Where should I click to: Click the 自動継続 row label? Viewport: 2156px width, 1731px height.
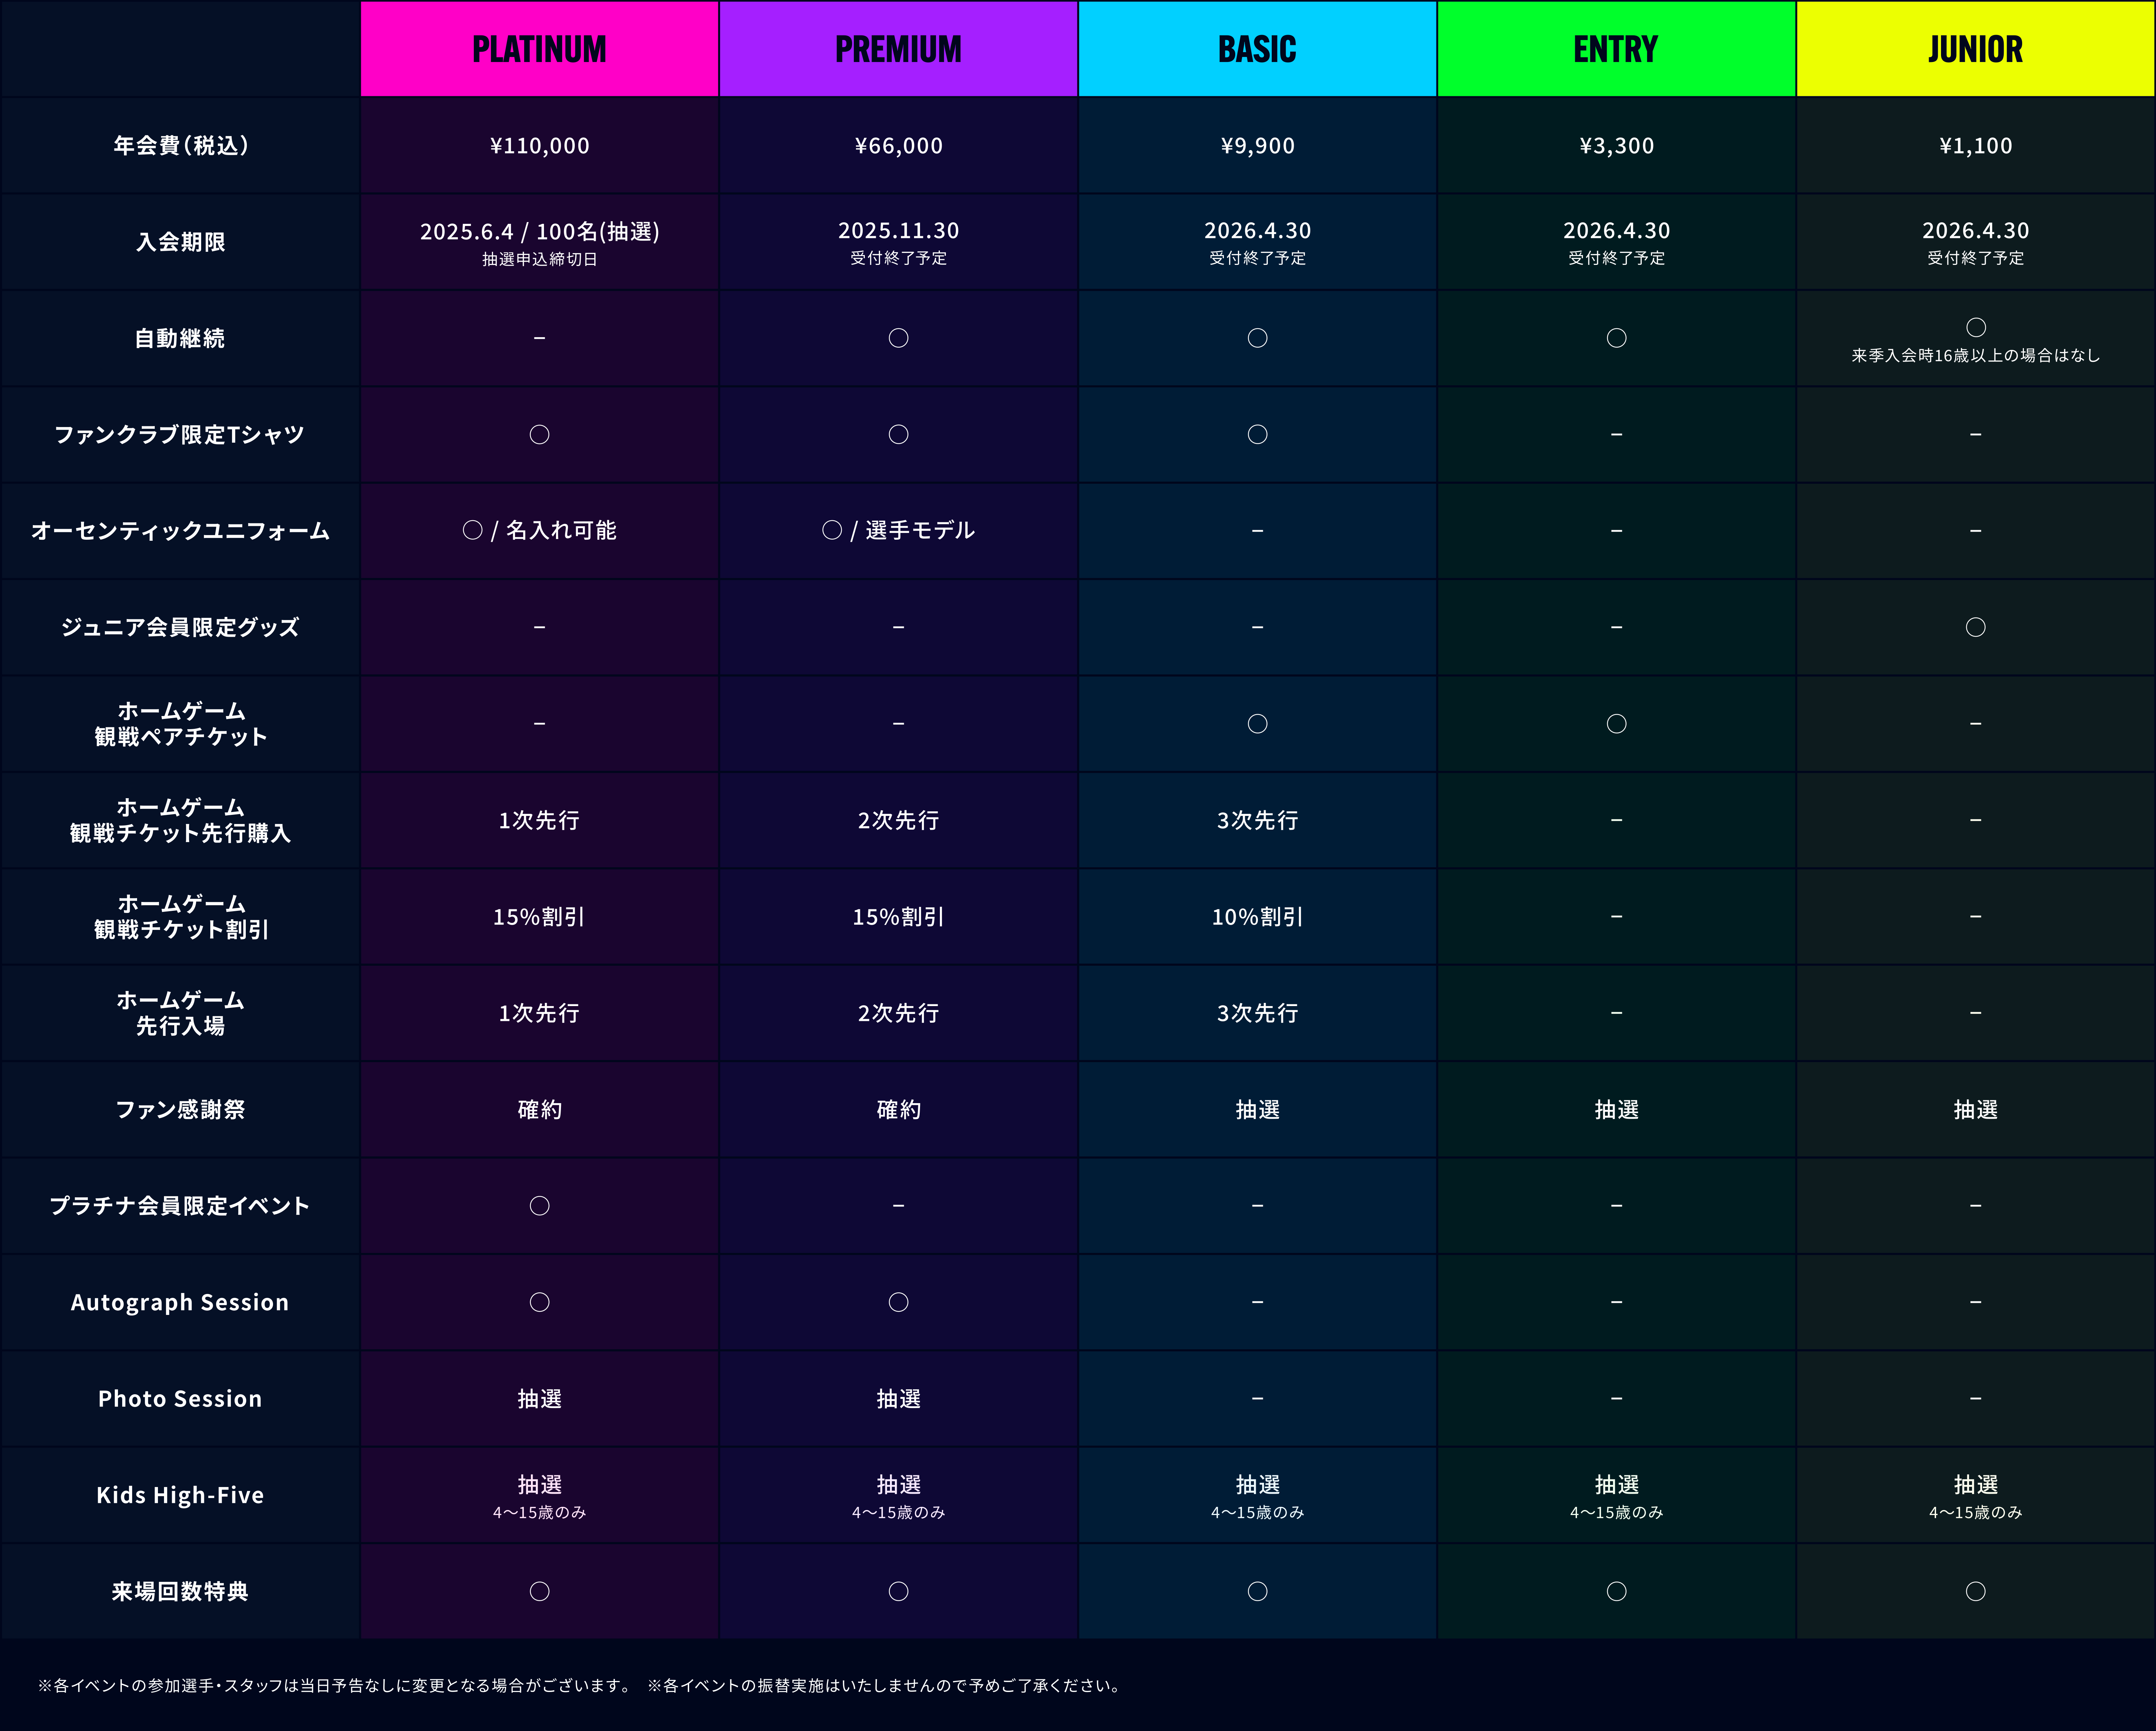pyautogui.click(x=180, y=338)
